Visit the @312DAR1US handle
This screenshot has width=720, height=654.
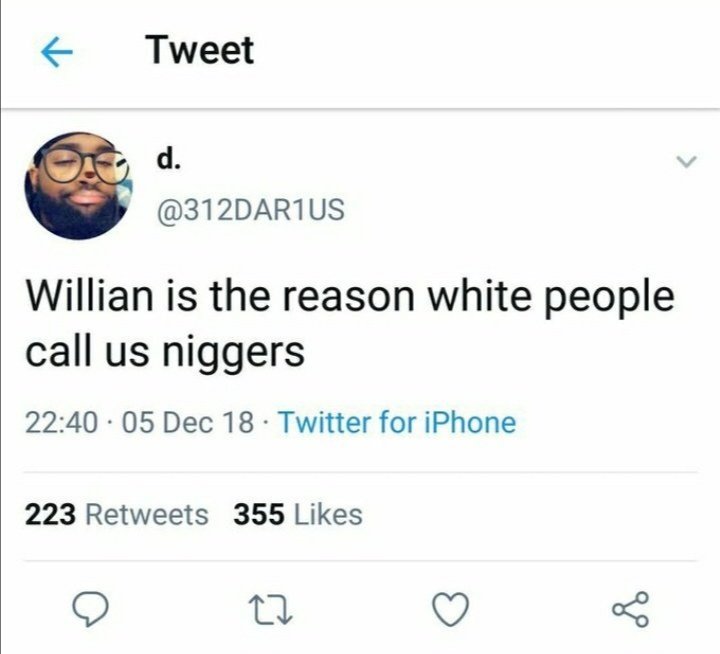(x=251, y=210)
